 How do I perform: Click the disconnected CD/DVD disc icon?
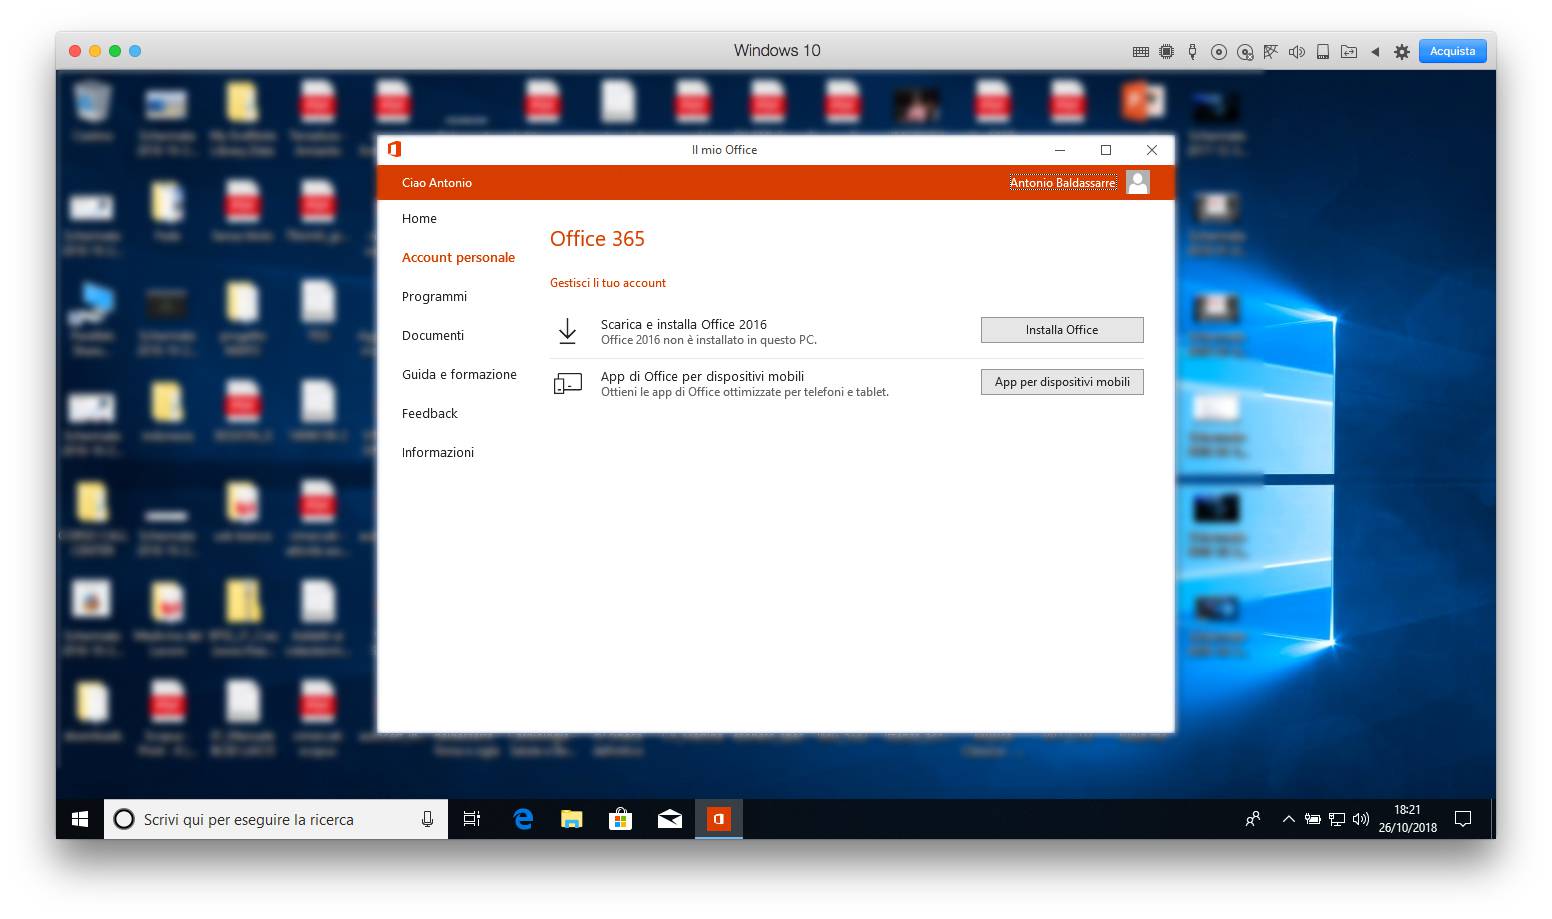(1245, 52)
